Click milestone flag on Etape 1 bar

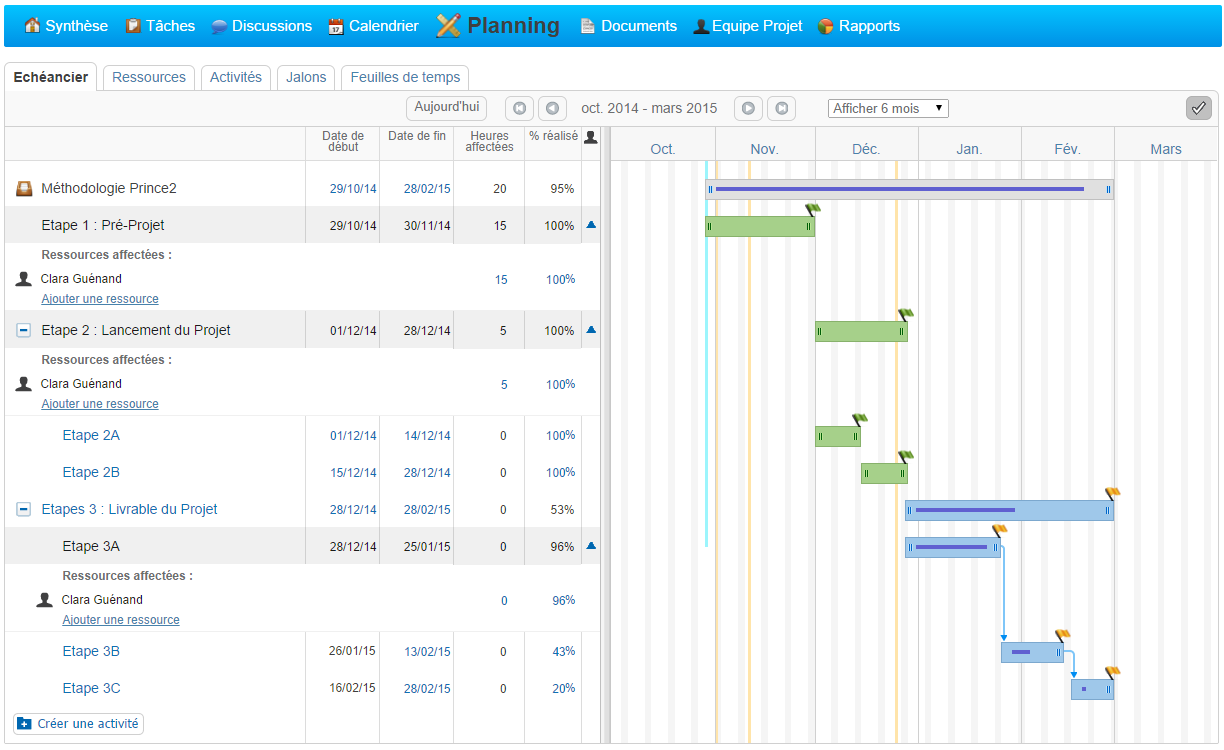tap(813, 209)
